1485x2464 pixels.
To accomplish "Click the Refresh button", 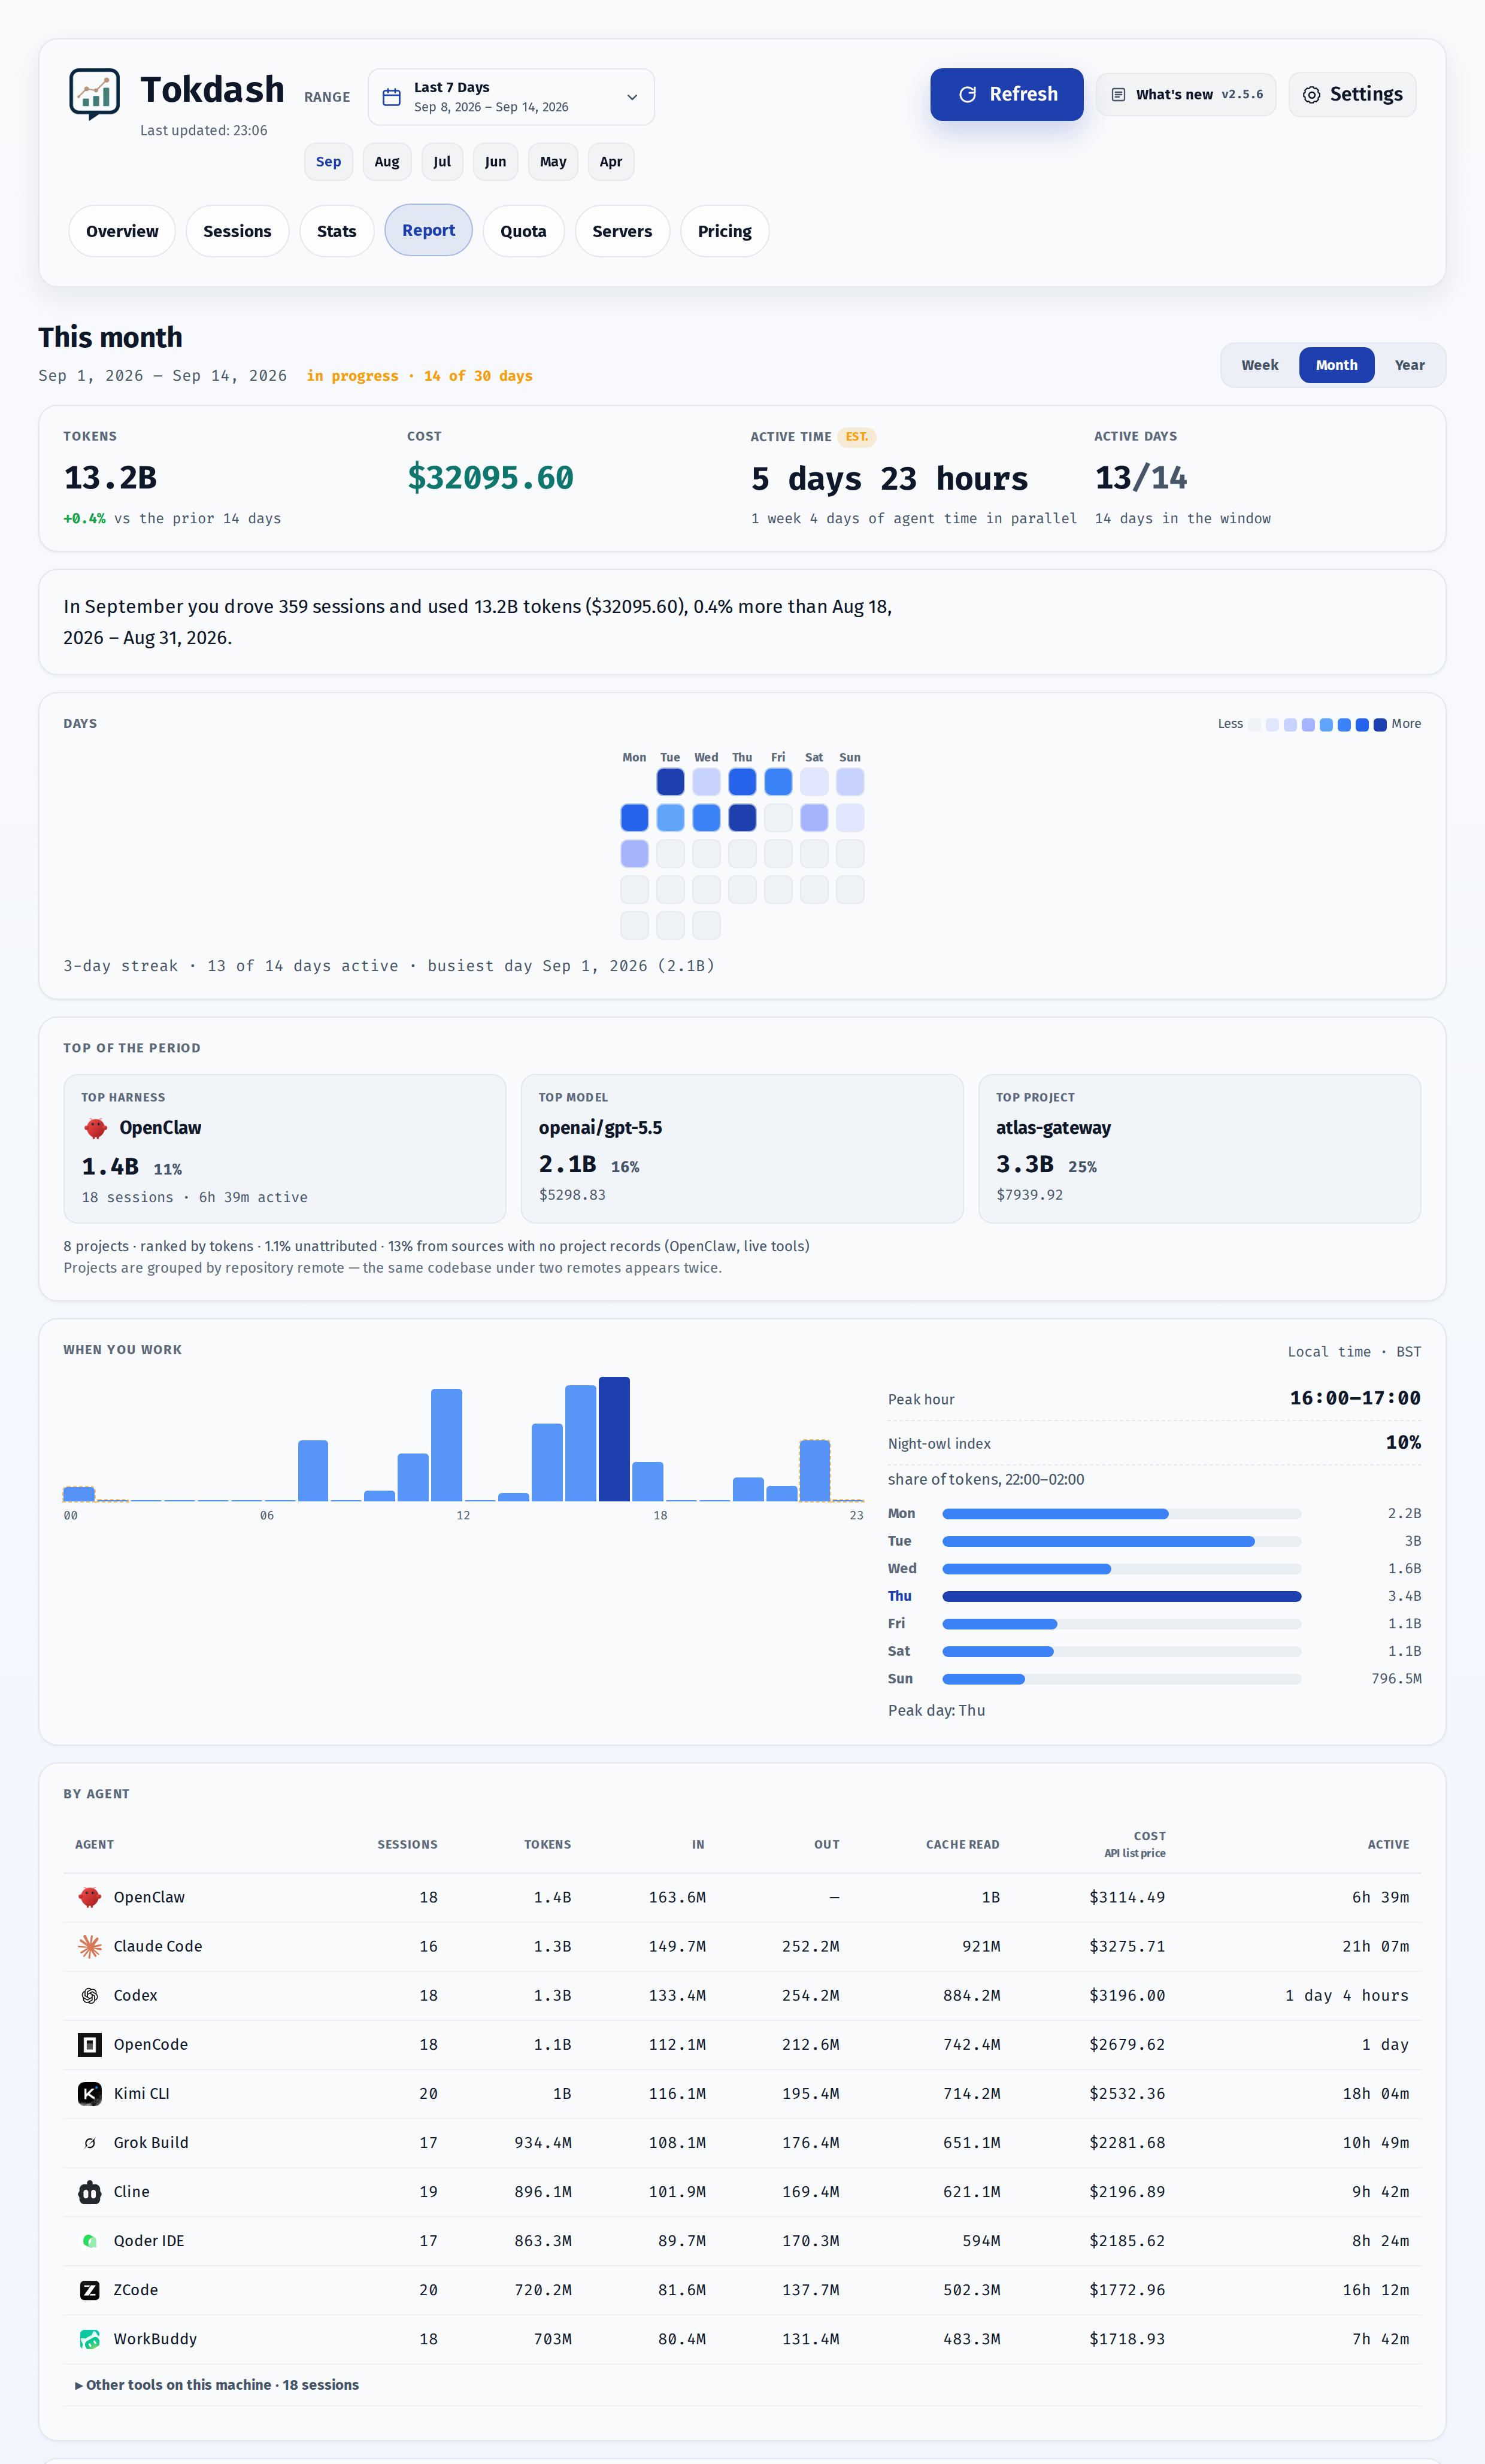I will (x=1006, y=94).
